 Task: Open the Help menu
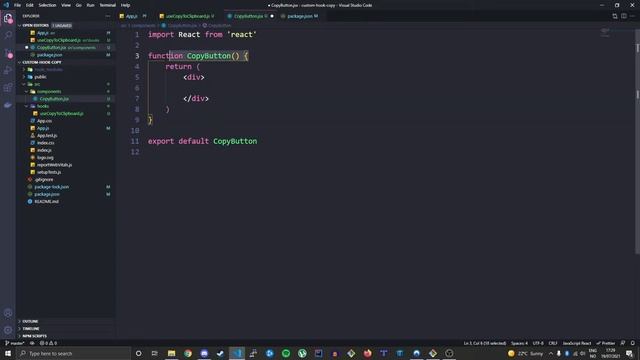click(125, 5)
